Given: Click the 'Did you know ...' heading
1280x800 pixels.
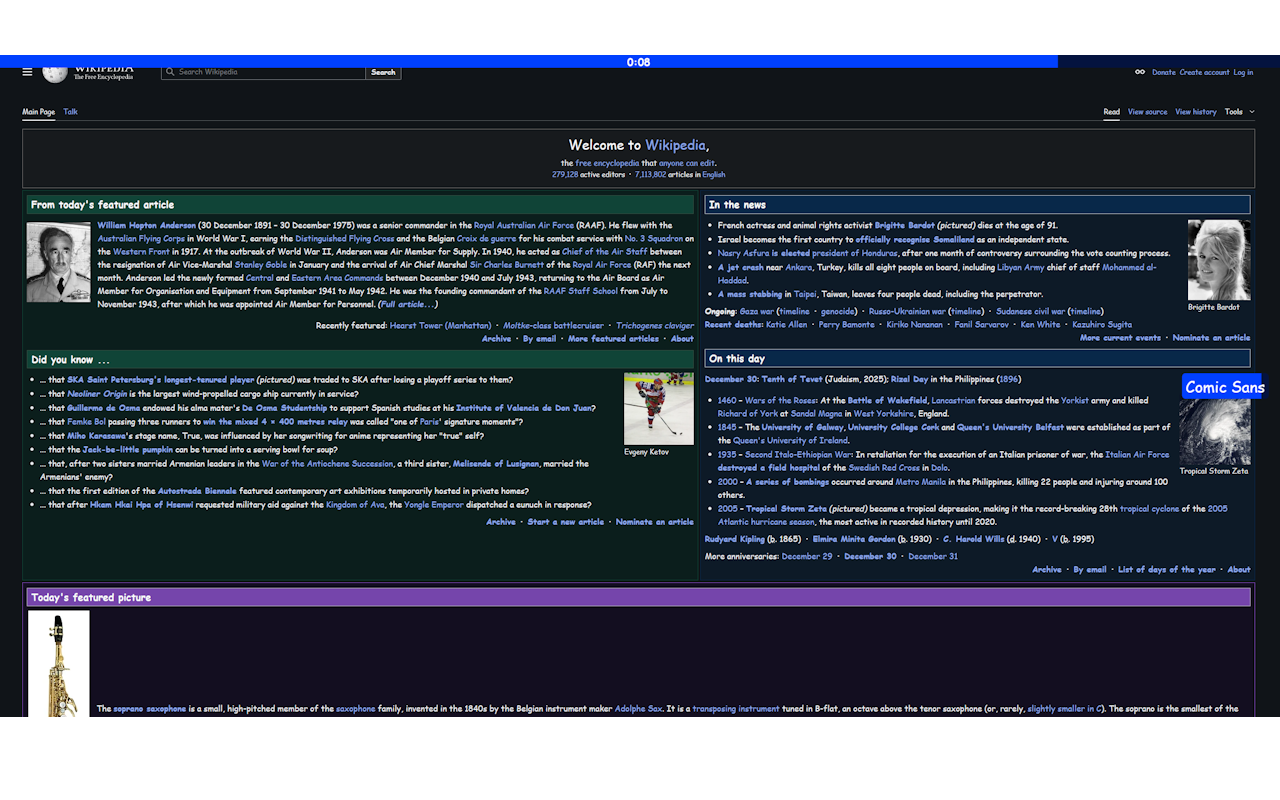Looking at the screenshot, I should tap(71, 360).
